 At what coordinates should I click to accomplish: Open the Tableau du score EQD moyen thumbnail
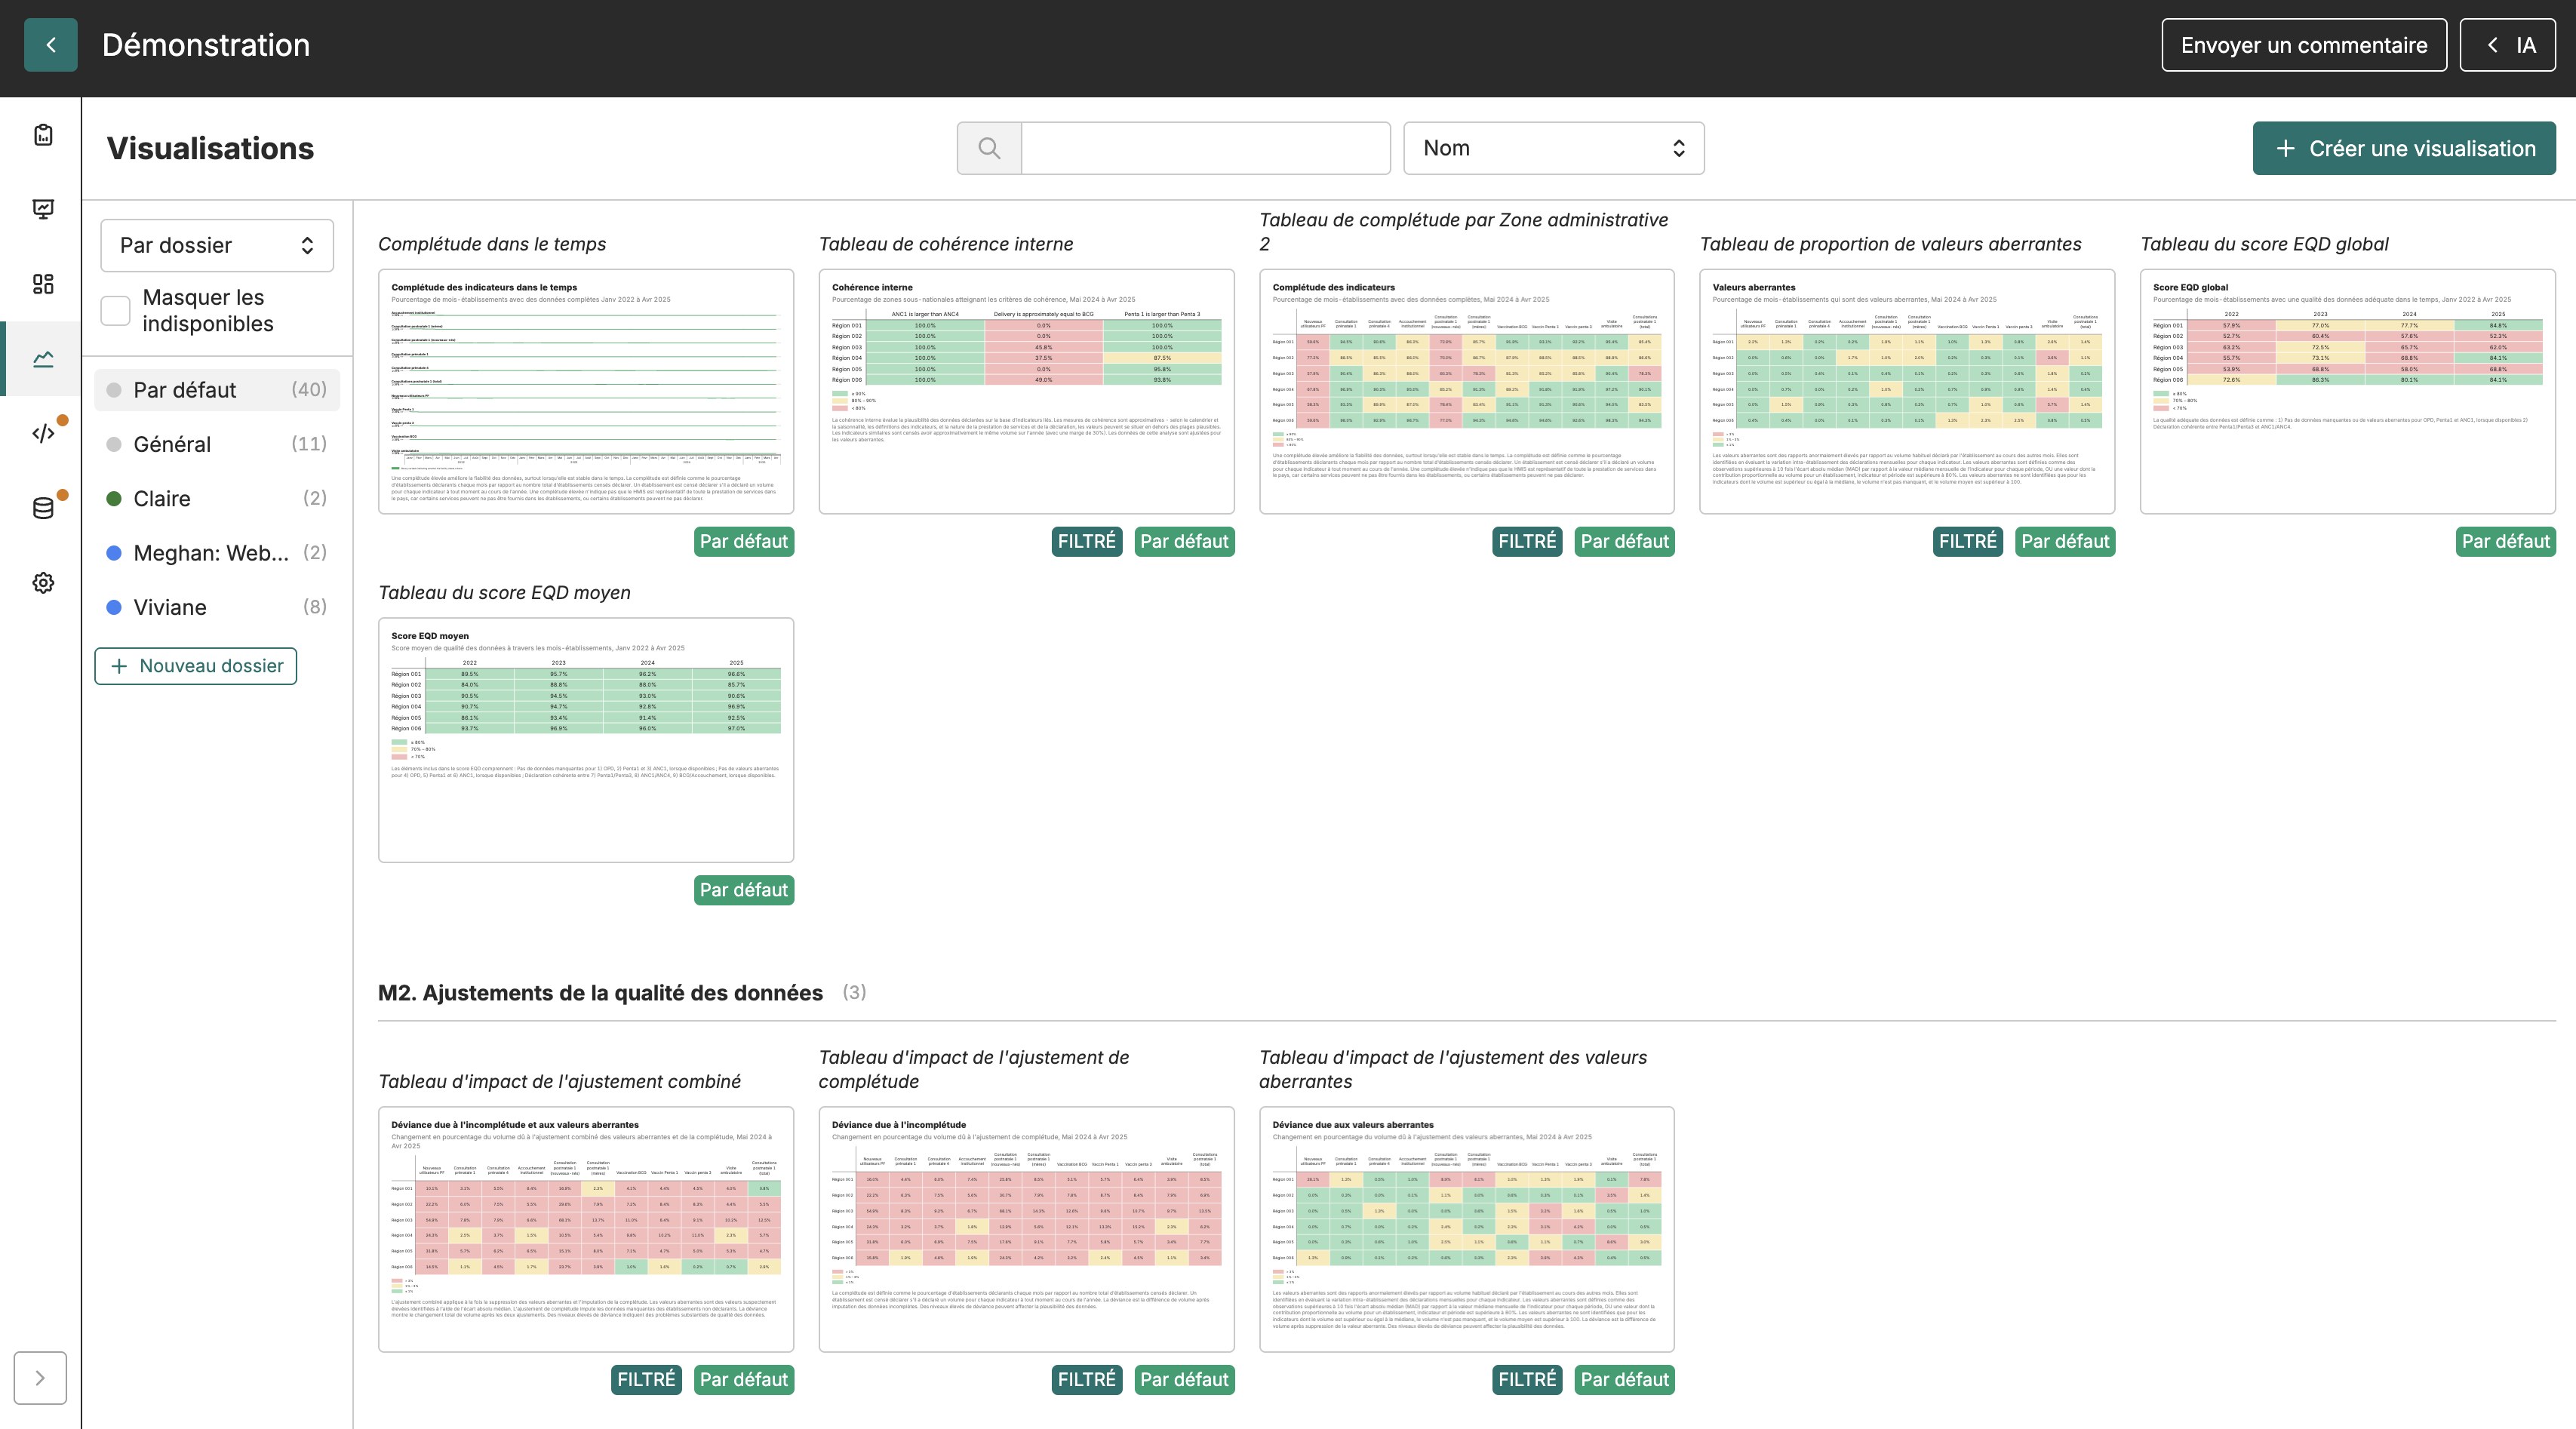click(x=586, y=740)
